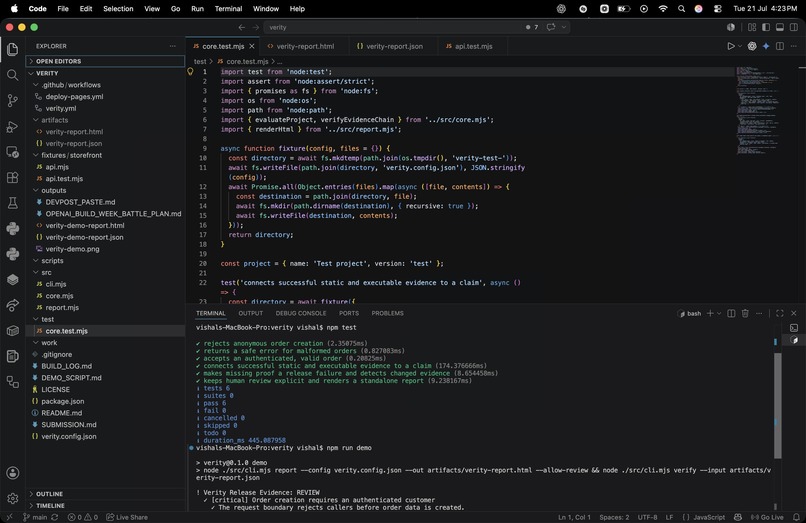Open the Testing flask view
This screenshot has height=523, width=806.
13,203
